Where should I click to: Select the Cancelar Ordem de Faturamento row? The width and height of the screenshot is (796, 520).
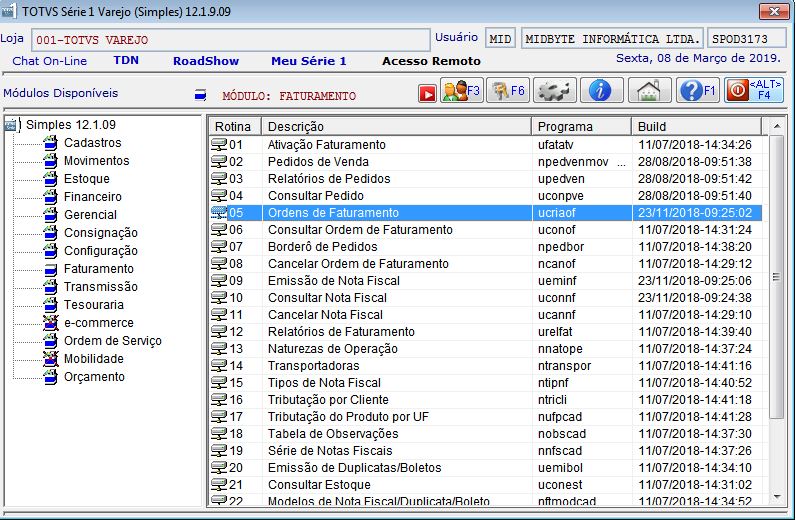point(485,264)
